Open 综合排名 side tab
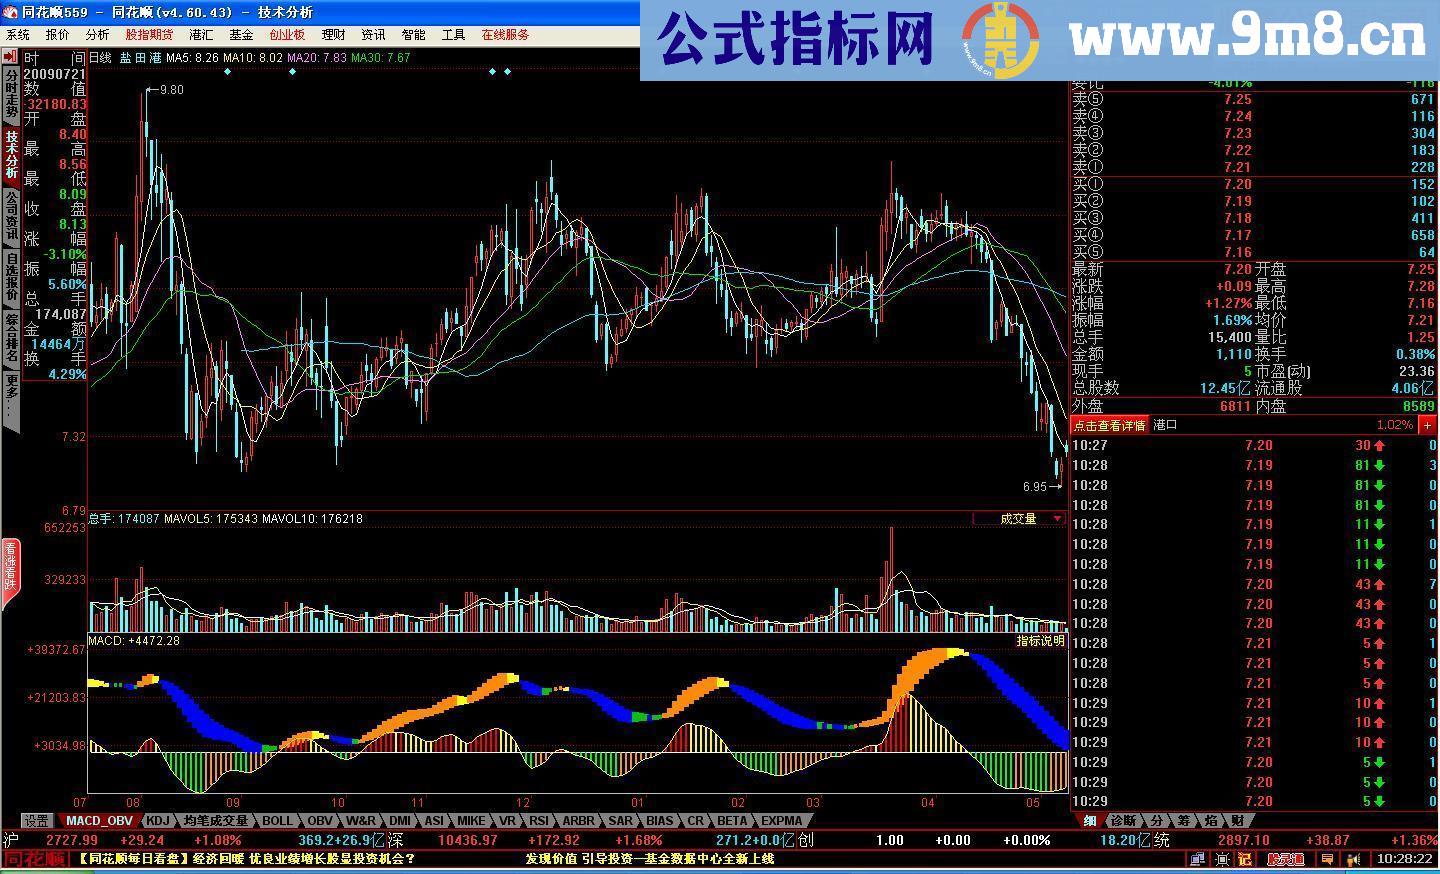The width and height of the screenshot is (1440, 874). pos(11,338)
